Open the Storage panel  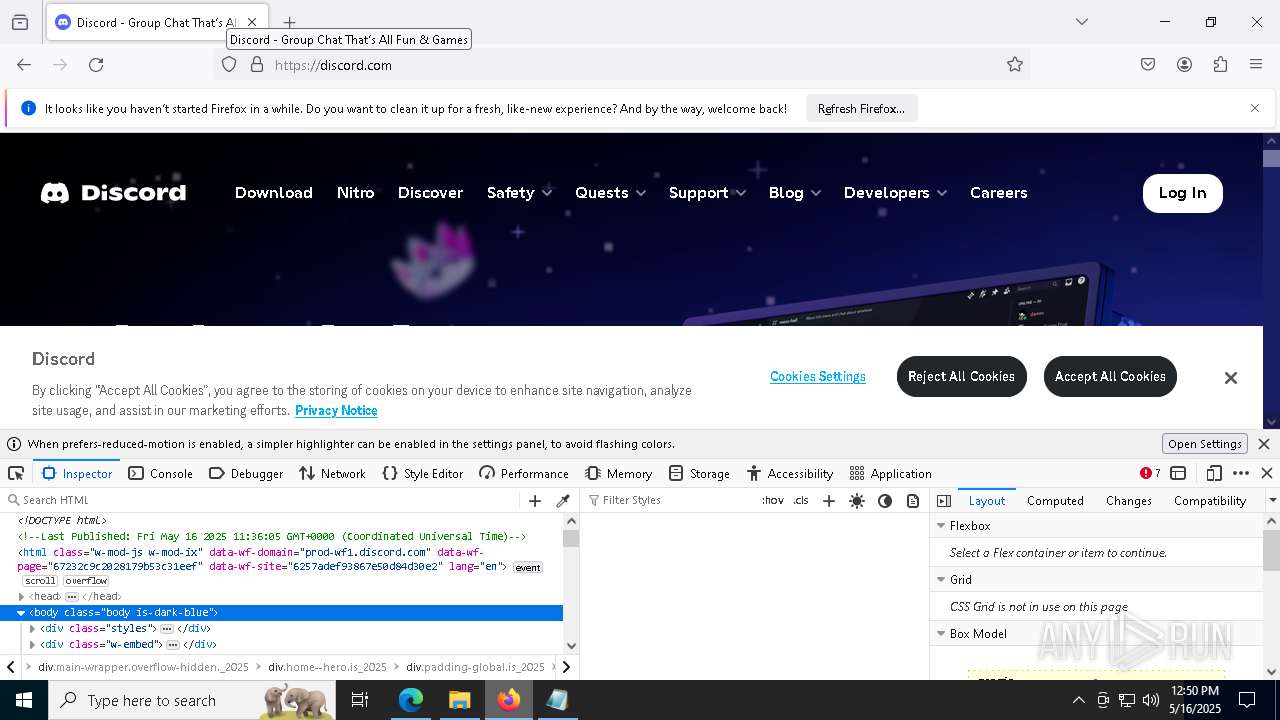pyautogui.click(x=699, y=473)
